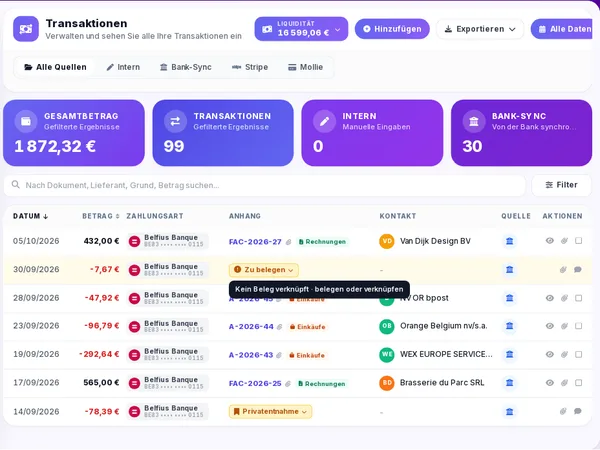This screenshot has height=450, width=600.
Task: Click the Intern card pencil icon
Action: [324, 121]
